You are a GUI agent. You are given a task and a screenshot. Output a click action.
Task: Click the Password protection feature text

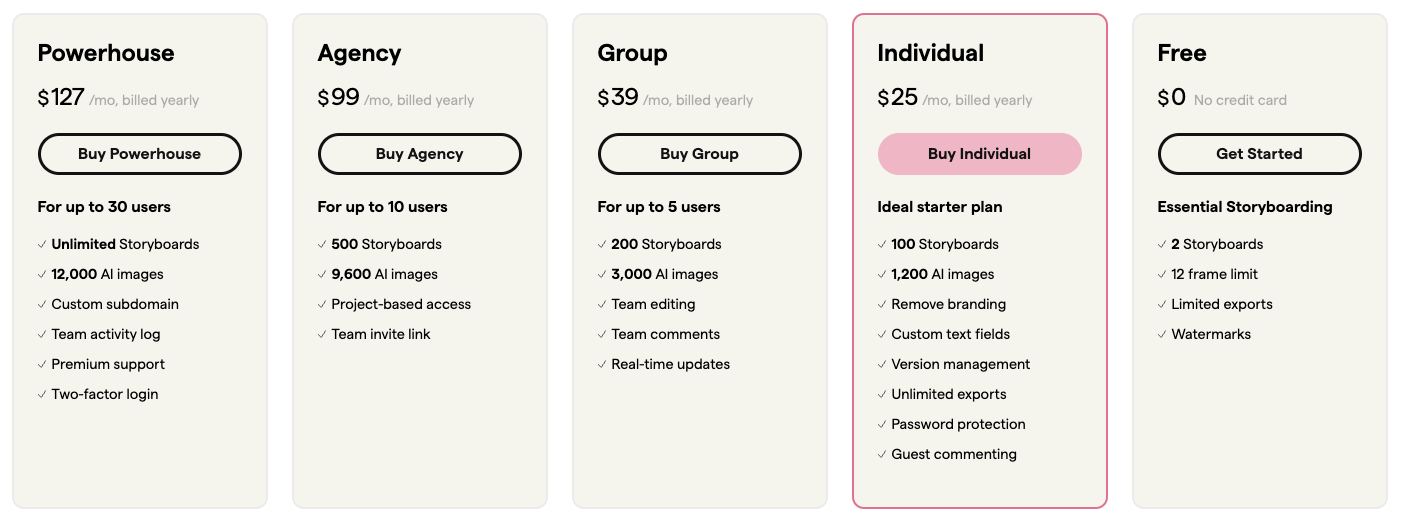point(958,424)
